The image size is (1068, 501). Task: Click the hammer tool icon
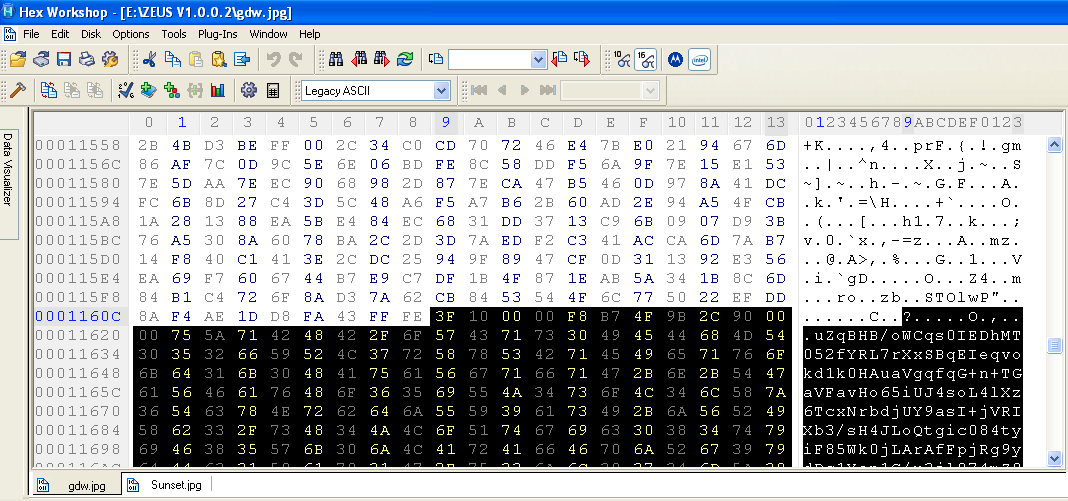click(x=18, y=90)
